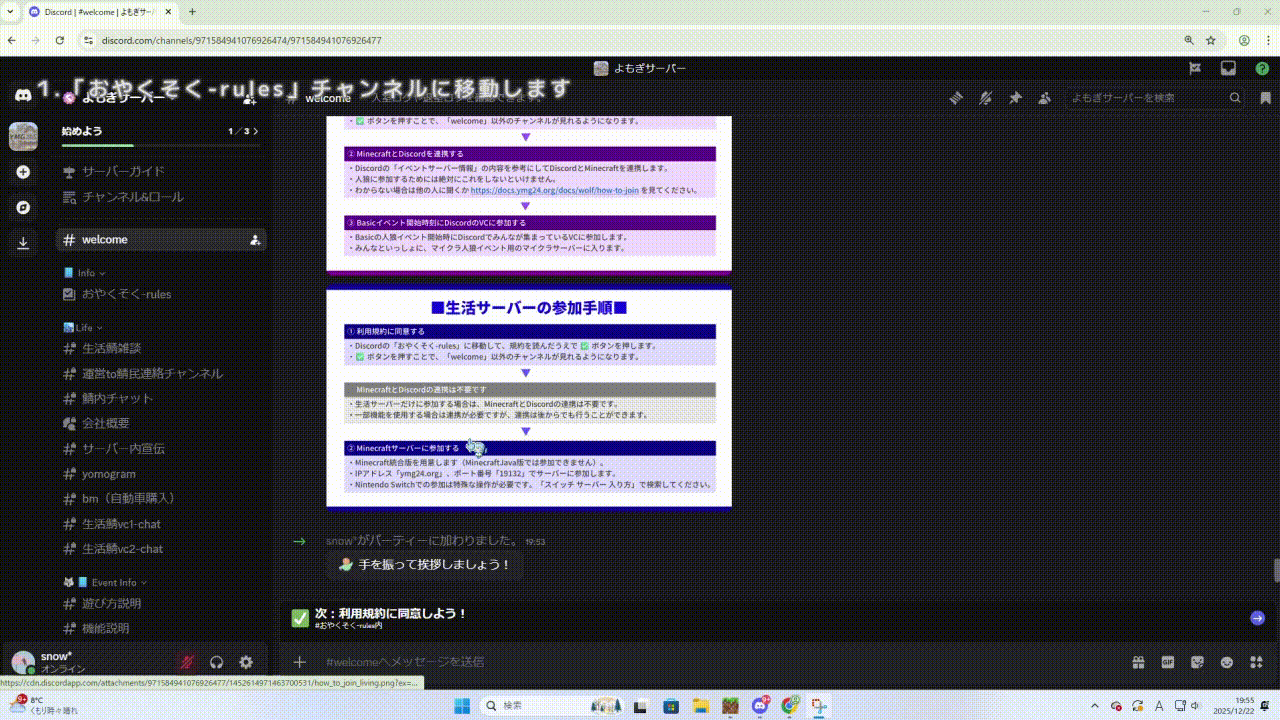This screenshot has width=1280, height=720.
Task: Collapse the Event Info category
Action: point(105,582)
